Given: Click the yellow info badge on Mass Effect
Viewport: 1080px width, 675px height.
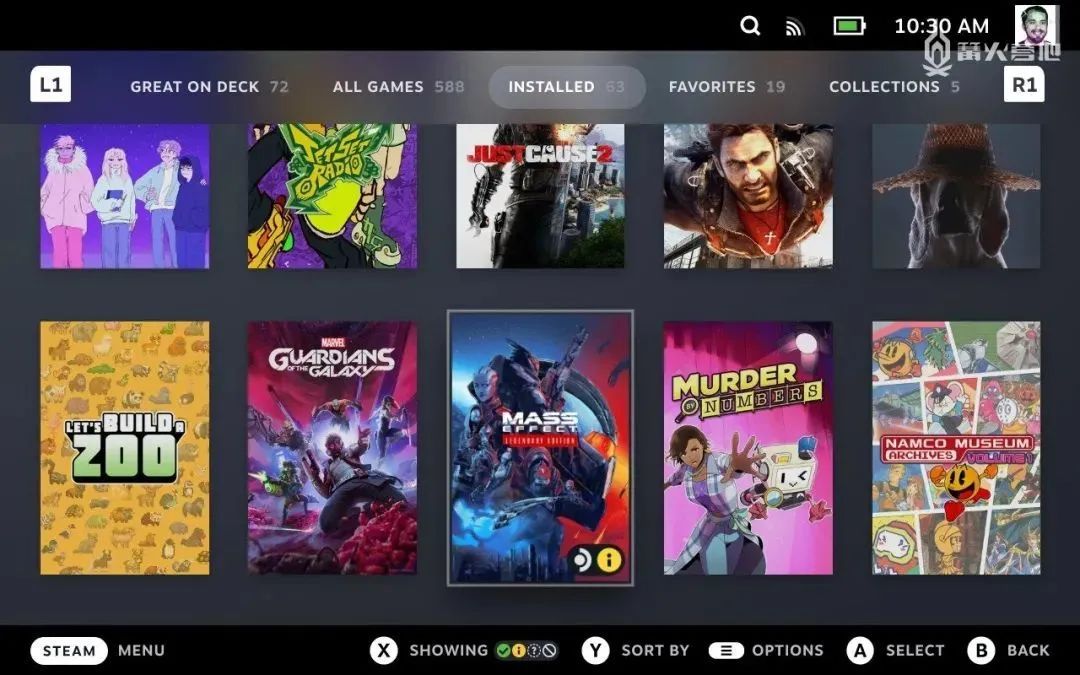Looking at the screenshot, I should click(609, 560).
